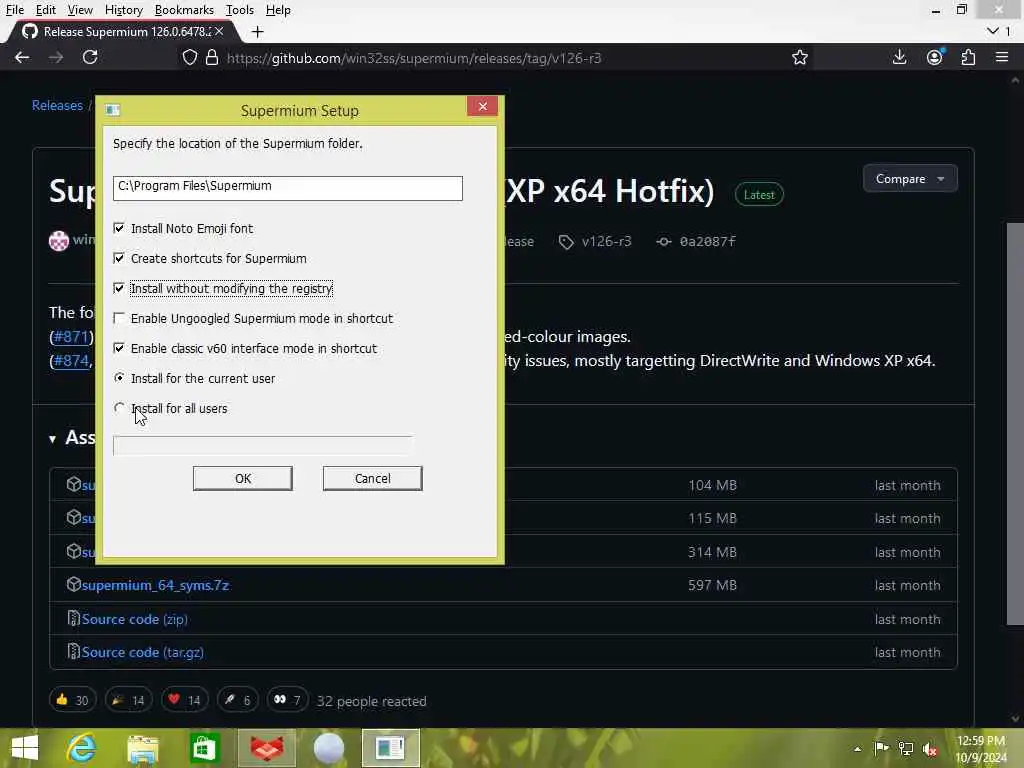
Task: Click the eyes reaction
Action: pos(287,700)
